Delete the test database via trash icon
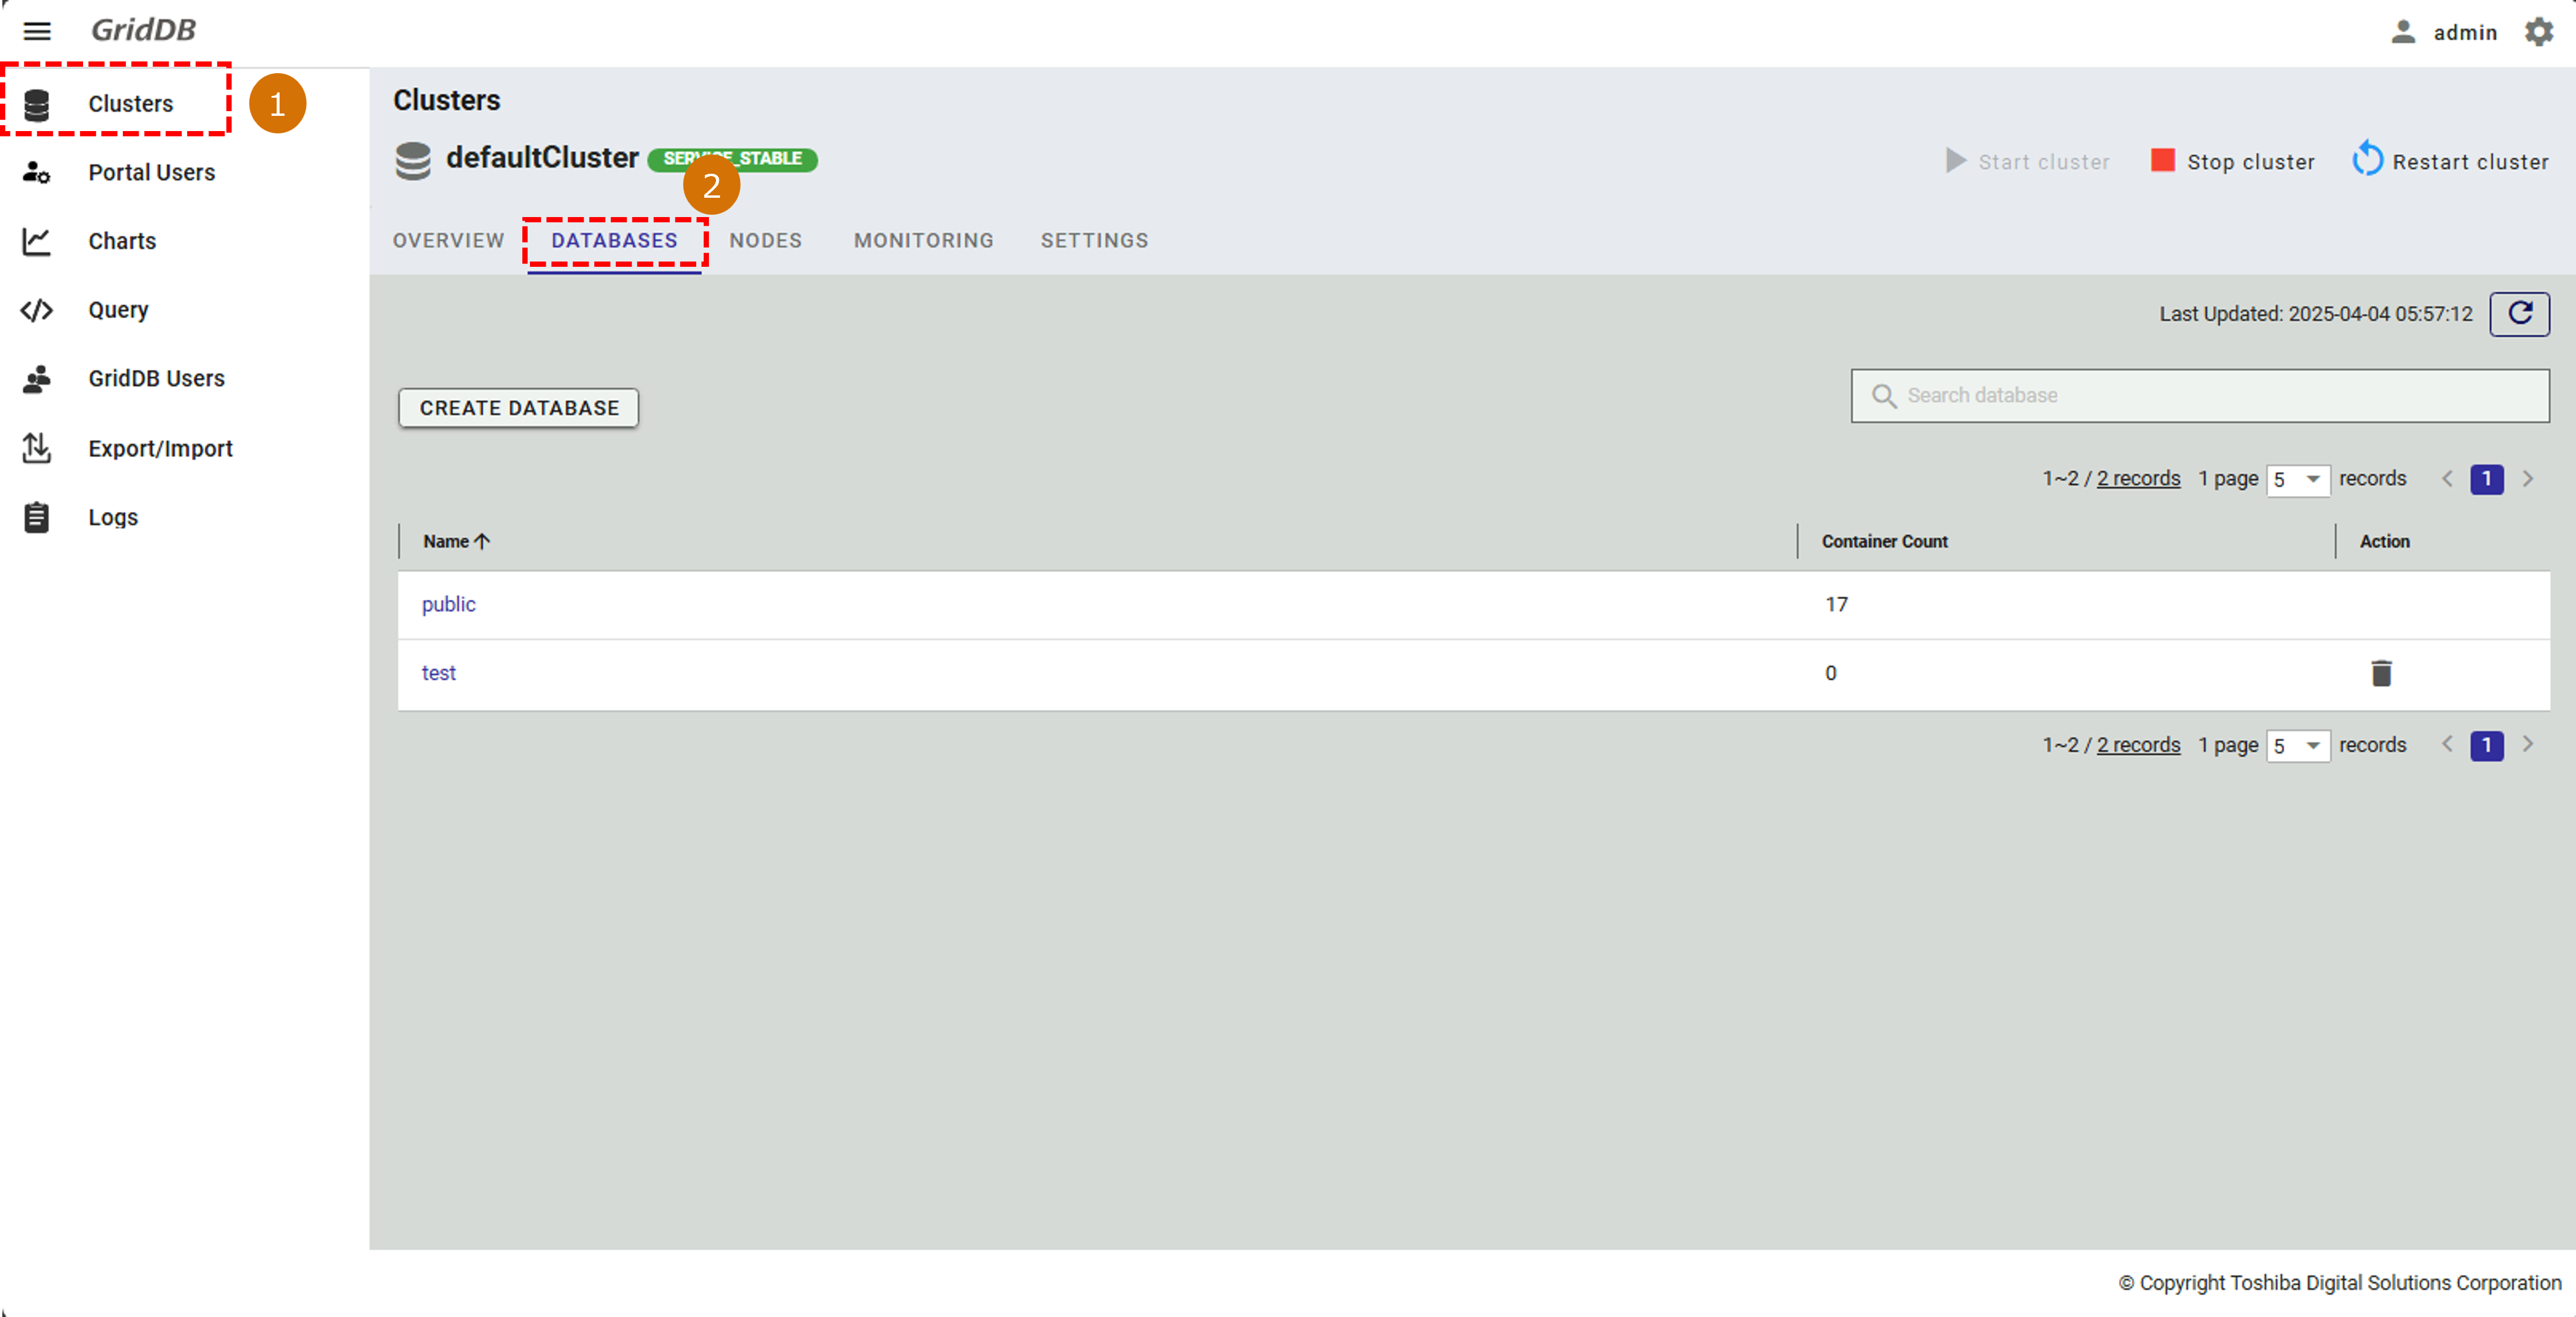Screen dimensions: 2576x1317 (2381, 673)
